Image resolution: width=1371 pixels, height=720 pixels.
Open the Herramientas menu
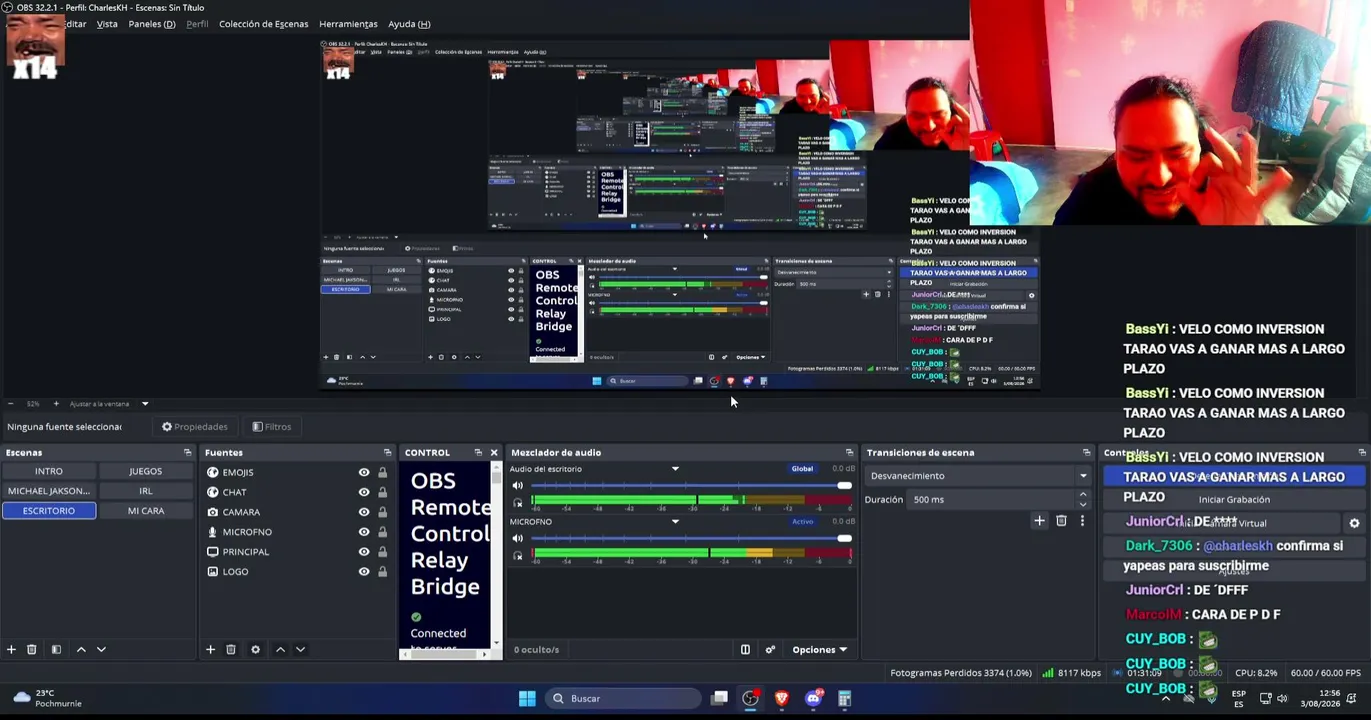pos(348,24)
